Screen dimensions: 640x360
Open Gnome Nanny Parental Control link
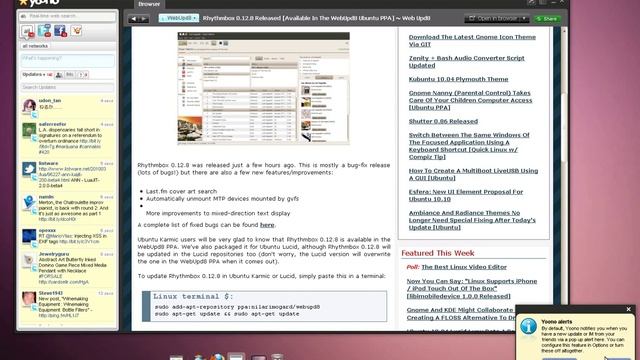tap(470, 100)
